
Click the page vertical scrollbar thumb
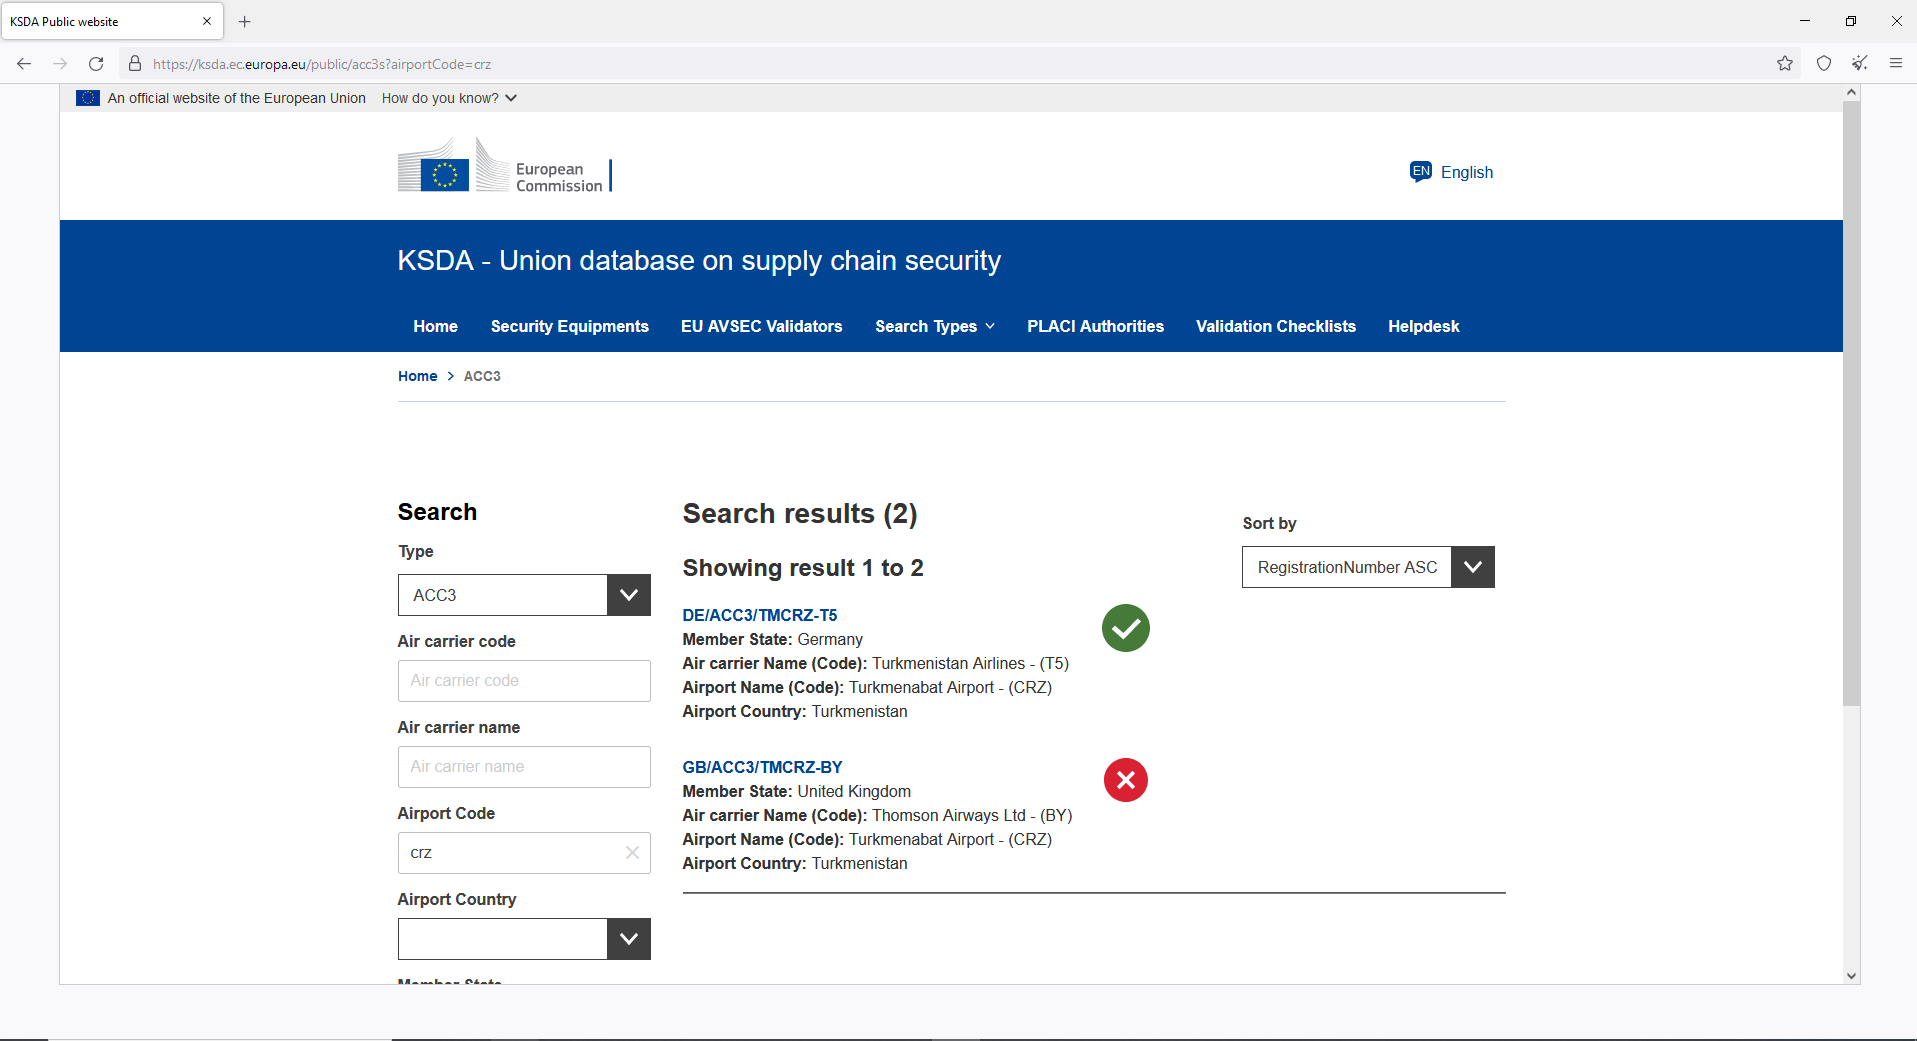pyautogui.click(x=1851, y=400)
